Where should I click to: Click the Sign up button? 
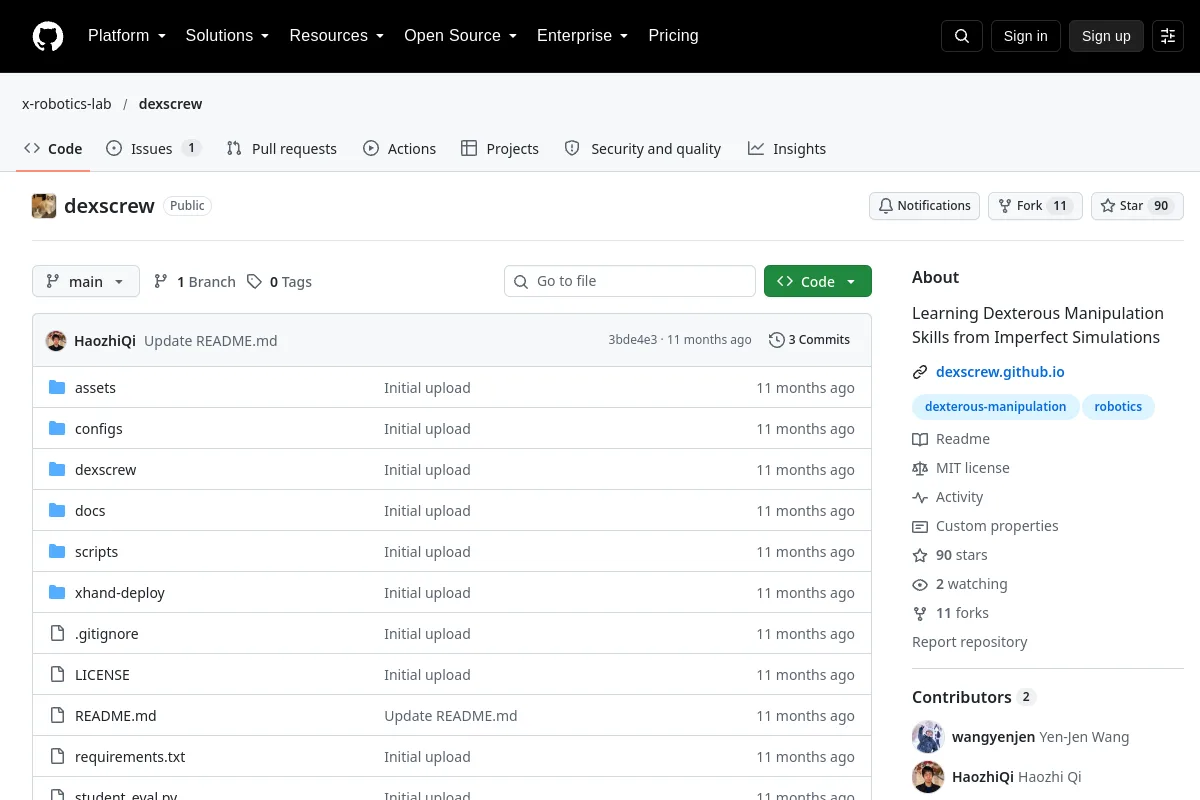pos(1106,36)
